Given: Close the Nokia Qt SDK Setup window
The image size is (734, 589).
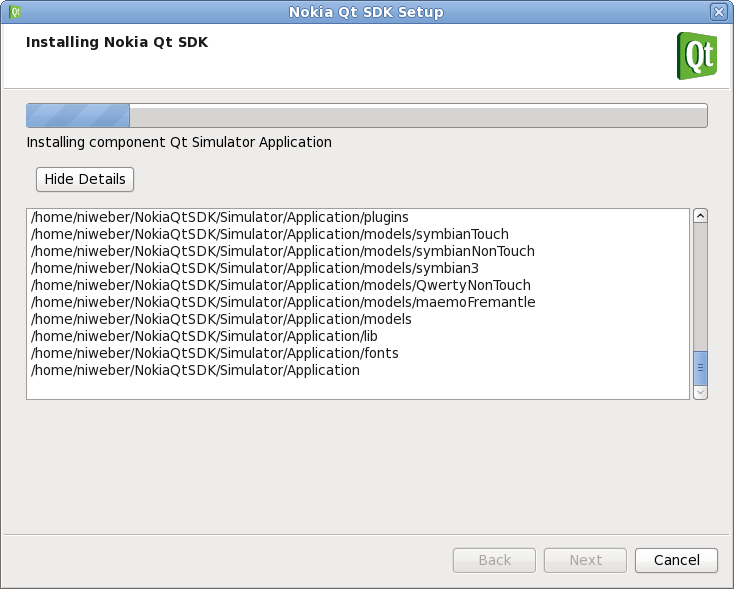Looking at the screenshot, I should [x=718, y=12].
